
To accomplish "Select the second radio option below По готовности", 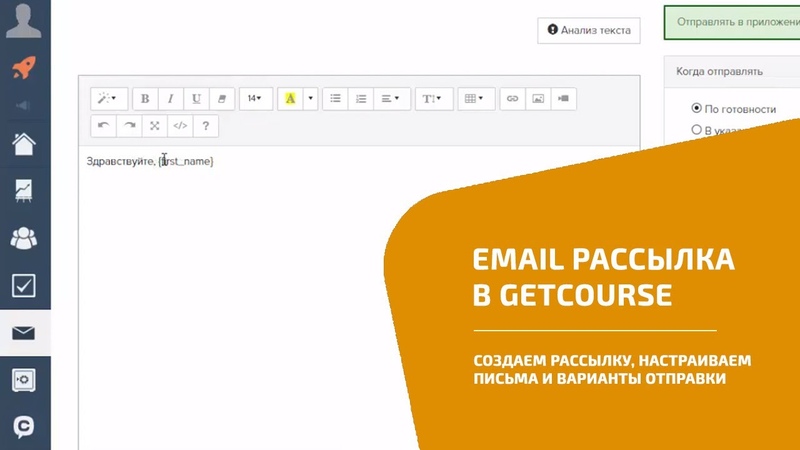I will [696, 130].
